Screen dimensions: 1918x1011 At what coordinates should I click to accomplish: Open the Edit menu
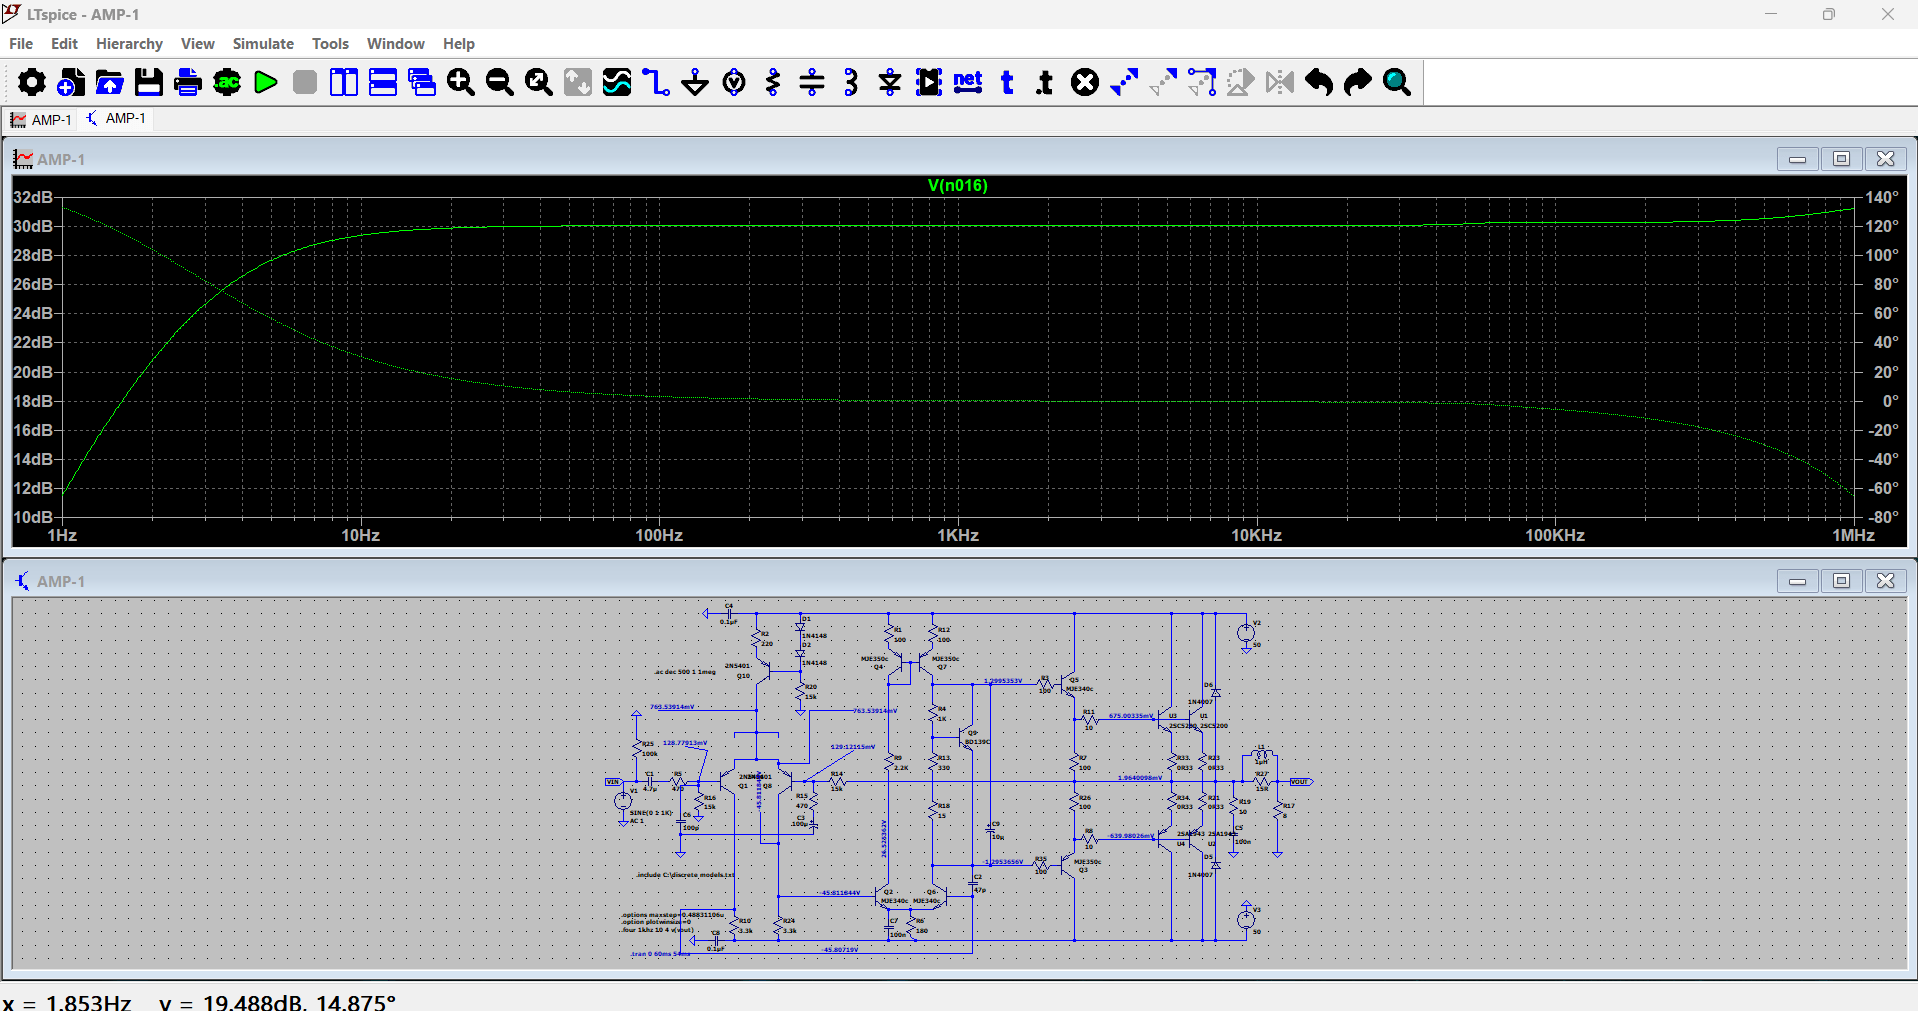pyautogui.click(x=64, y=44)
